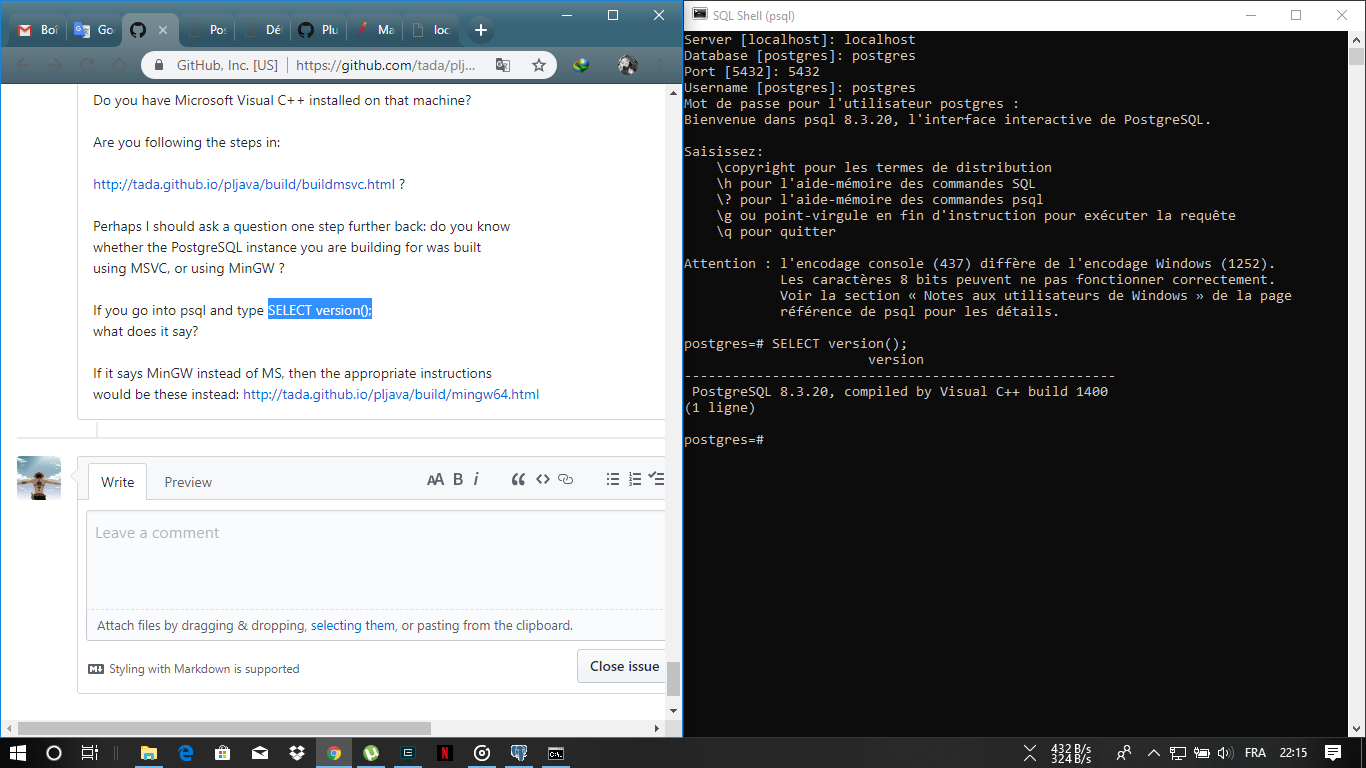Image resolution: width=1366 pixels, height=768 pixels.
Task: Create a bulleted list
Action: click(613, 479)
